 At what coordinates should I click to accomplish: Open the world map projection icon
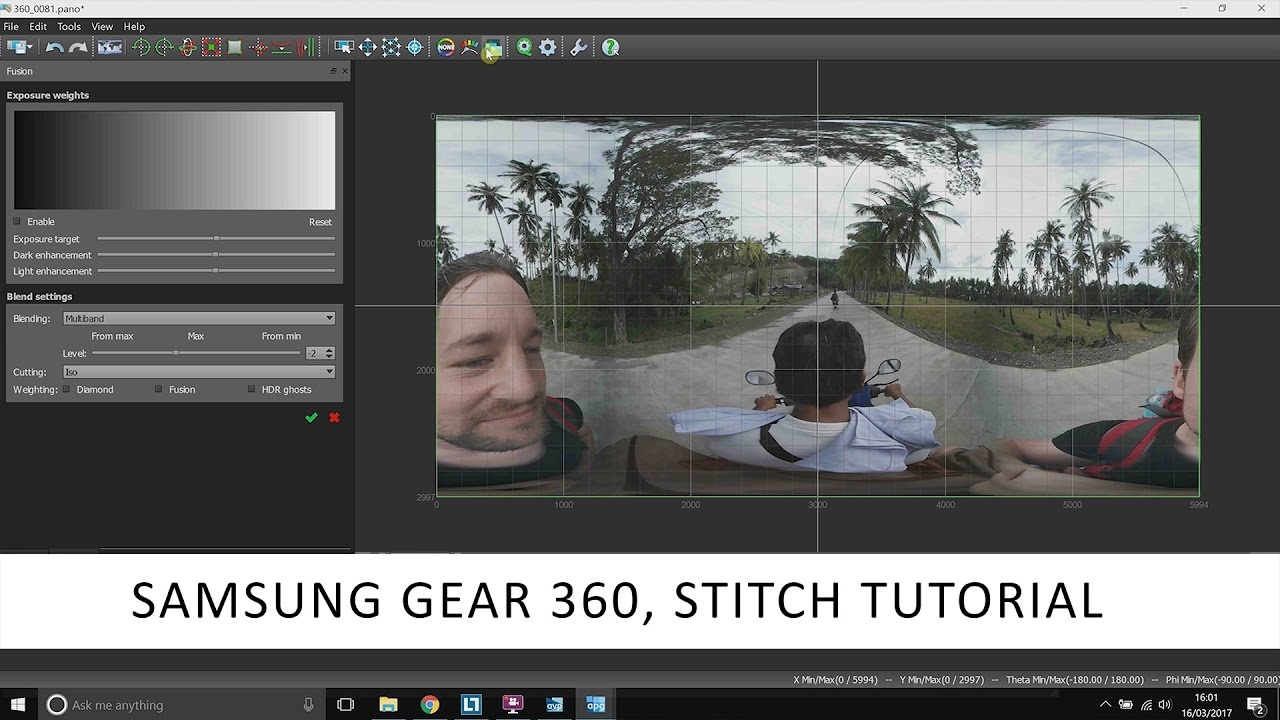[x=109, y=47]
